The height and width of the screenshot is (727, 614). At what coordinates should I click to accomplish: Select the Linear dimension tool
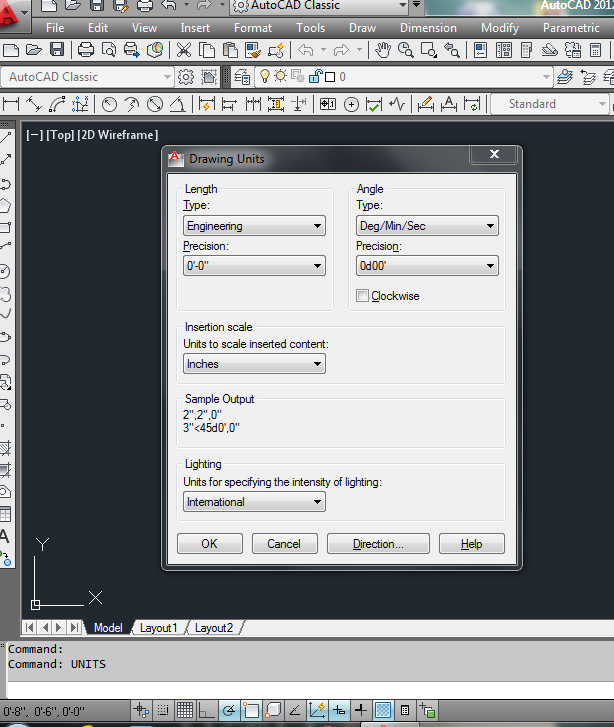11,104
